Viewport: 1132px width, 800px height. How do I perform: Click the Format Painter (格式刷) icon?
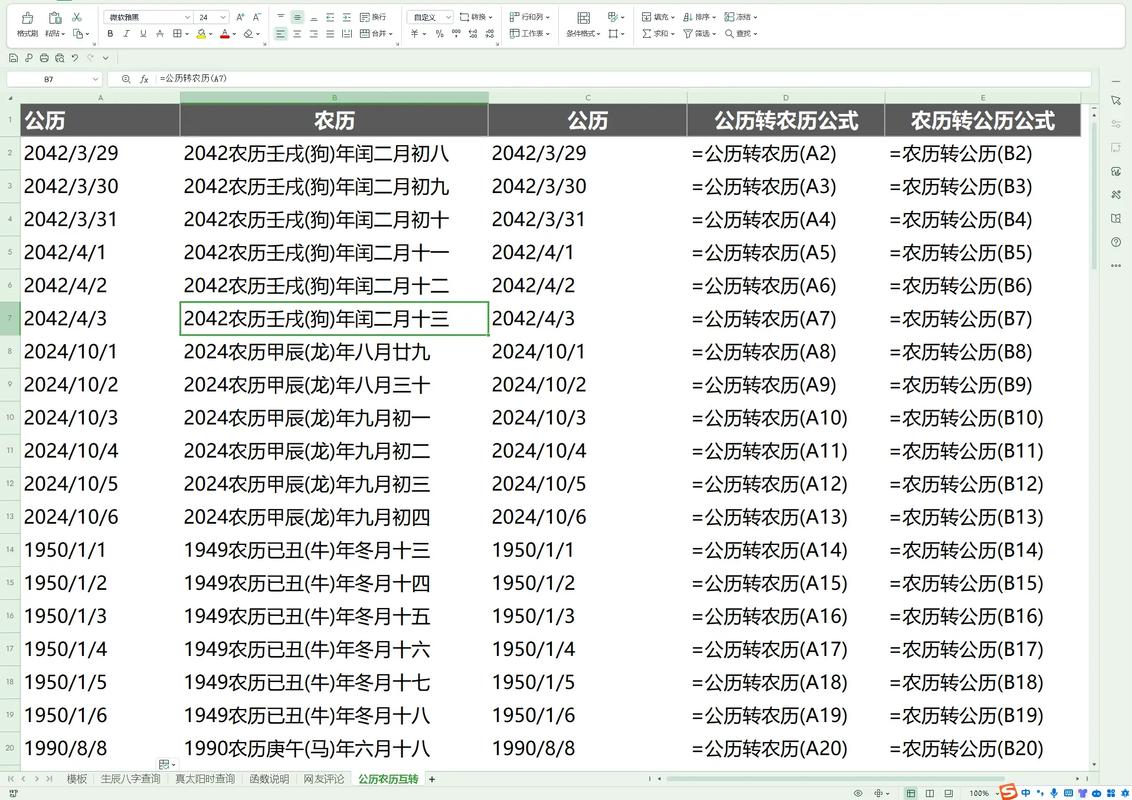pos(27,18)
